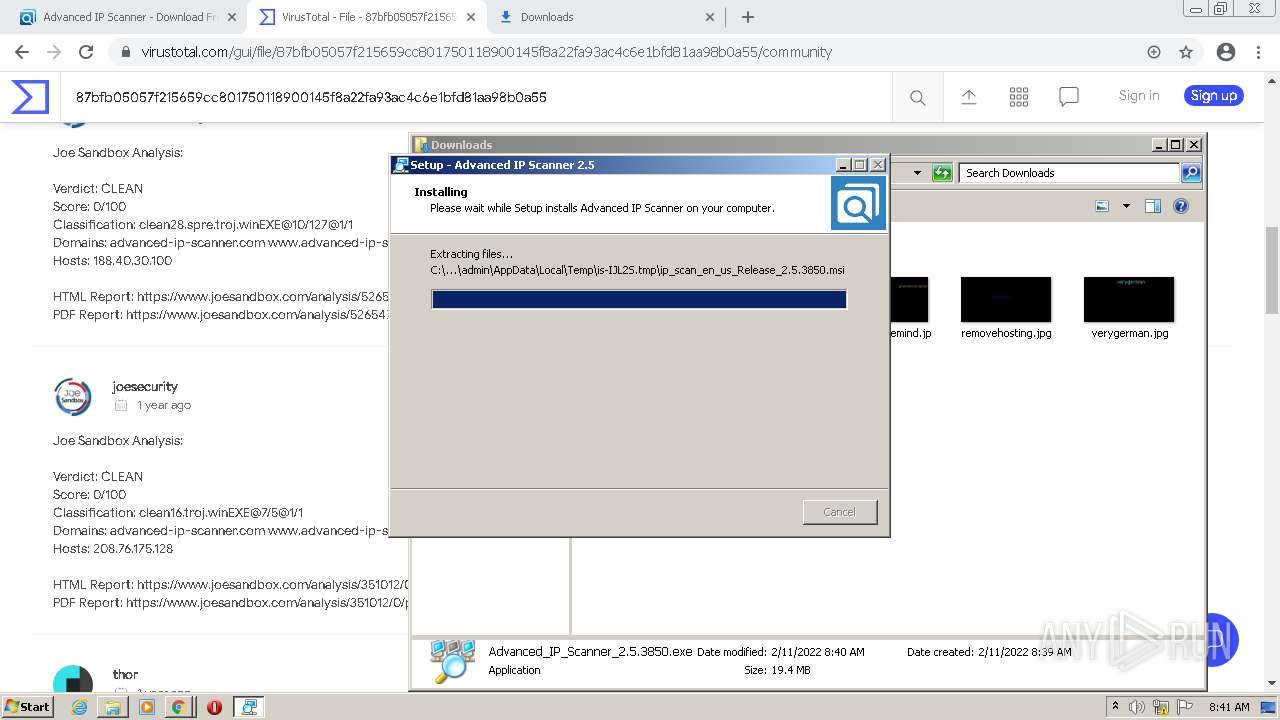This screenshot has height=720, width=1280.
Task: Click the volume speaker tray icon
Action: pos(1138,706)
